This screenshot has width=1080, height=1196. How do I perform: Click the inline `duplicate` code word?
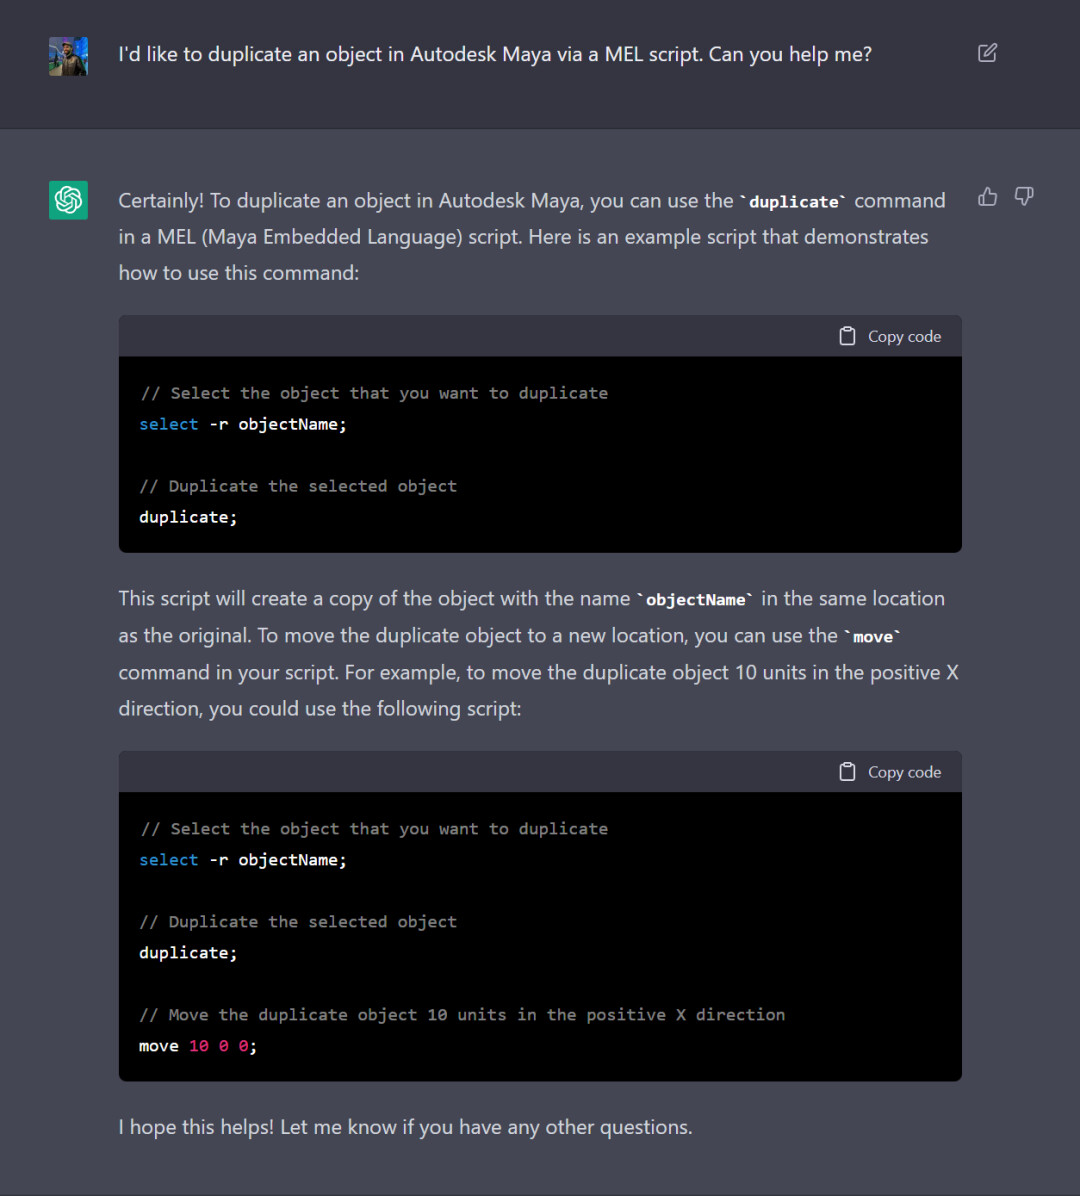point(793,201)
